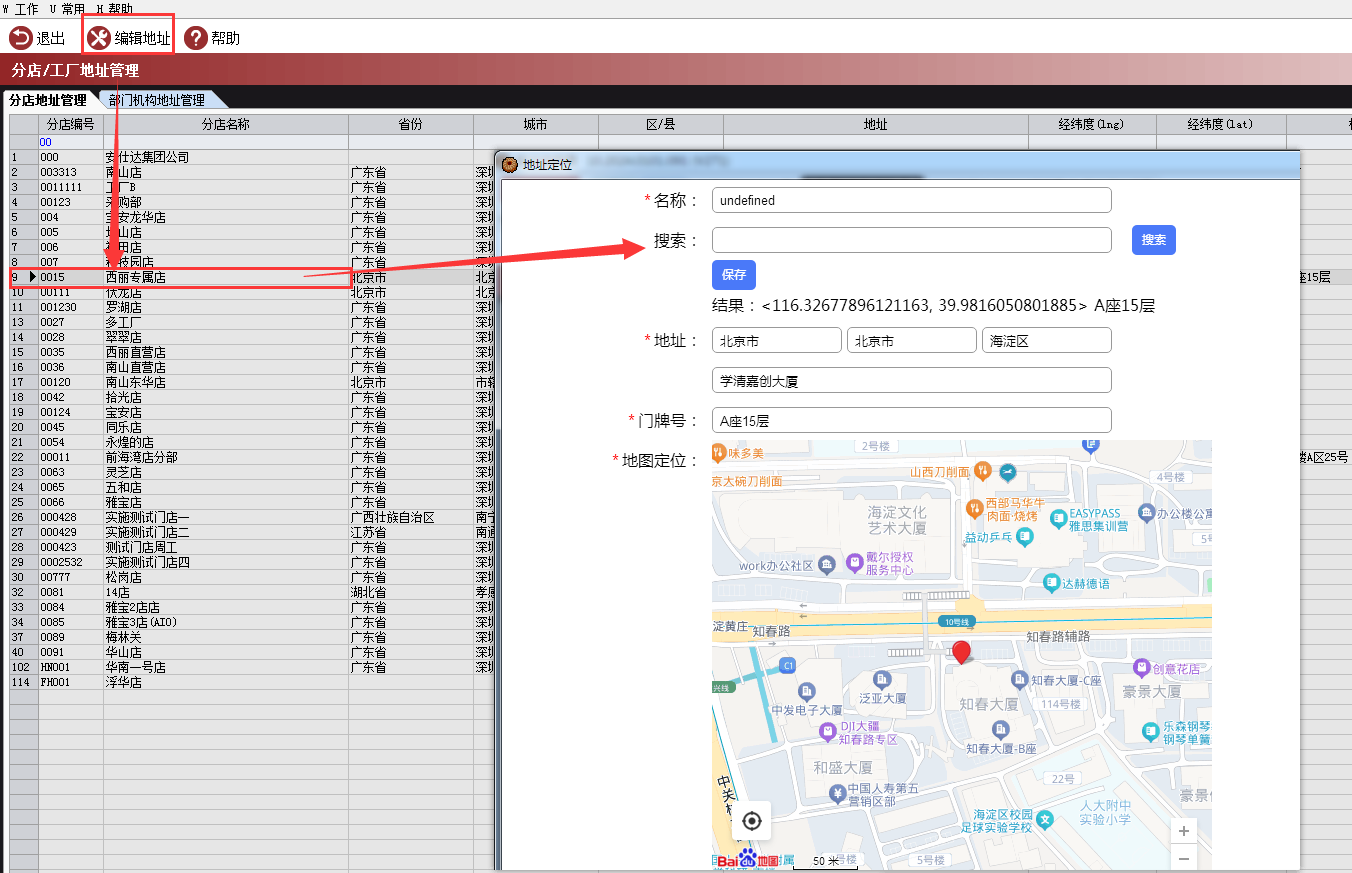The height and width of the screenshot is (873, 1352).
Task: Click the map locate-me crosshair icon
Action: coord(752,821)
